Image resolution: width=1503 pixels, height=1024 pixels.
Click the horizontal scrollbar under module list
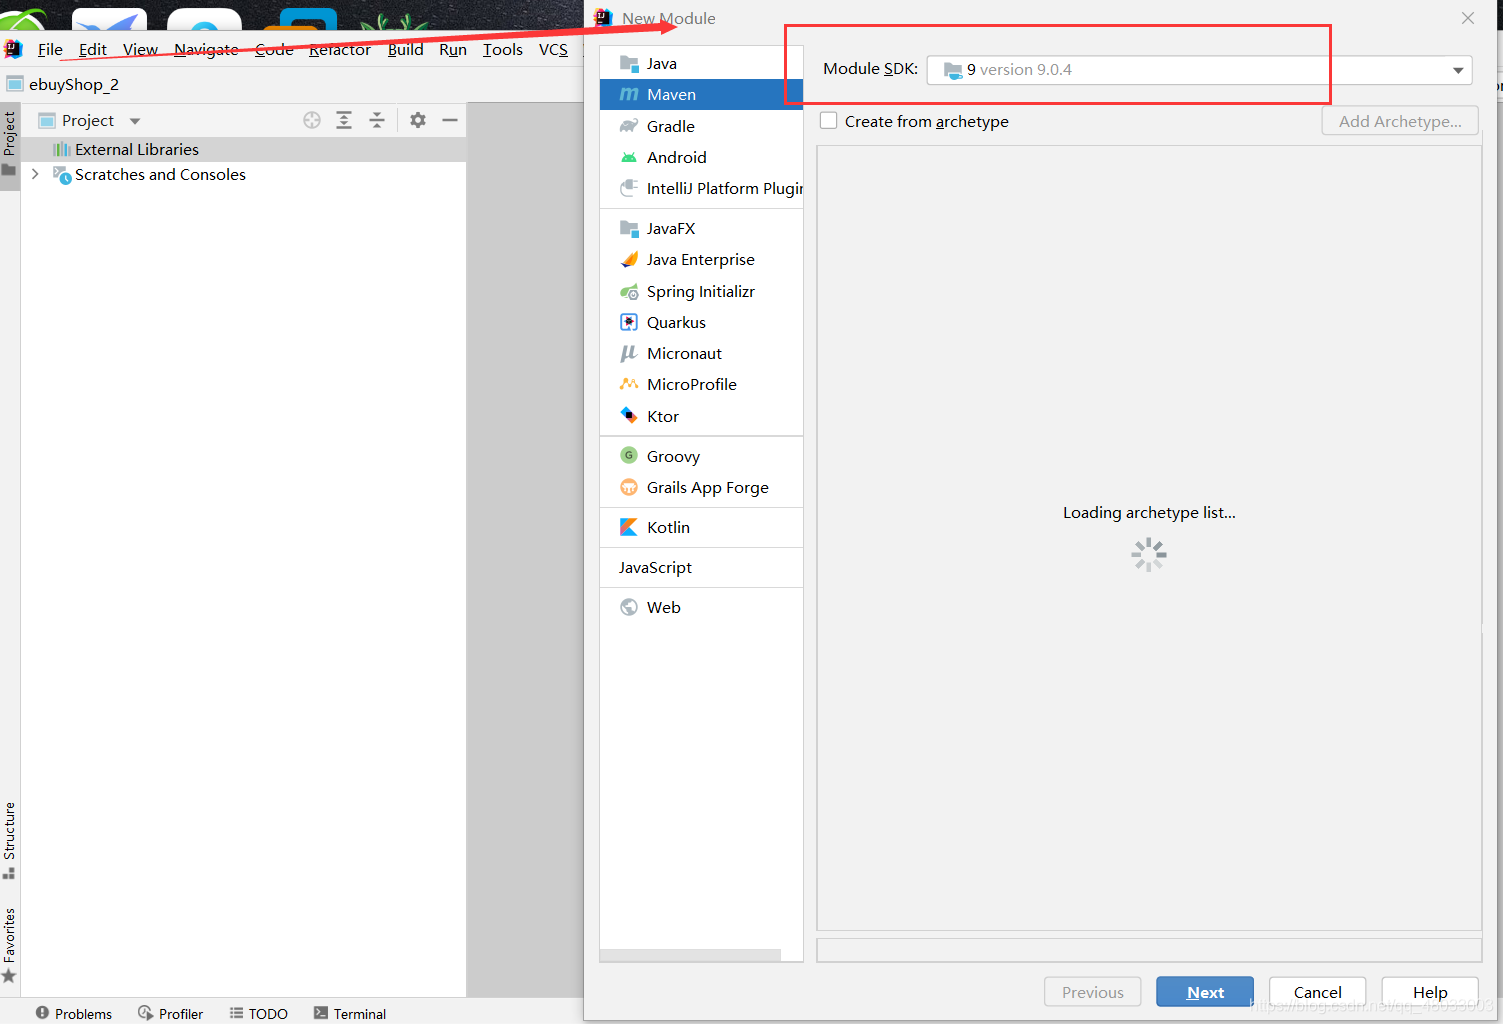pos(690,955)
